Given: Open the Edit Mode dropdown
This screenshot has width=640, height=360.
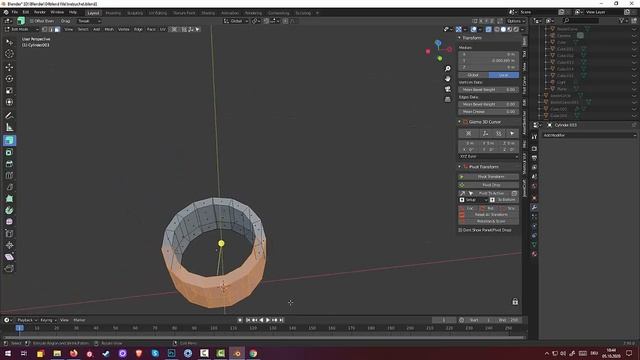Looking at the screenshot, I should (22, 29).
